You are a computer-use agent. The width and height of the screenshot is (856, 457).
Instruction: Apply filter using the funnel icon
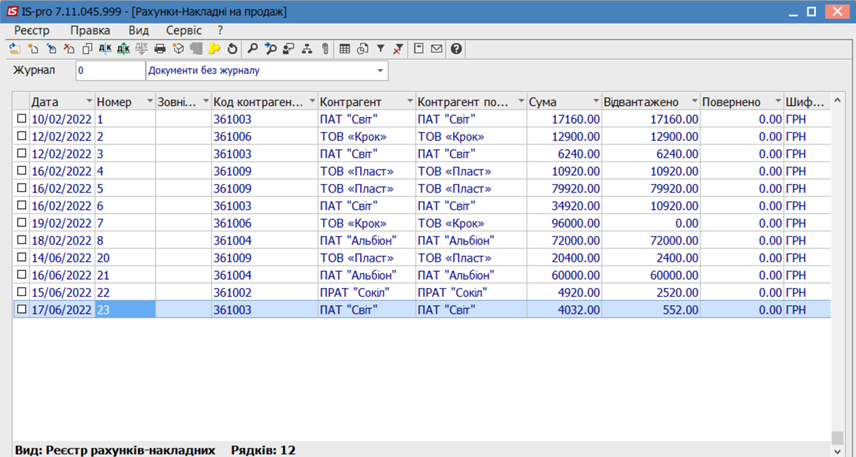point(381,49)
